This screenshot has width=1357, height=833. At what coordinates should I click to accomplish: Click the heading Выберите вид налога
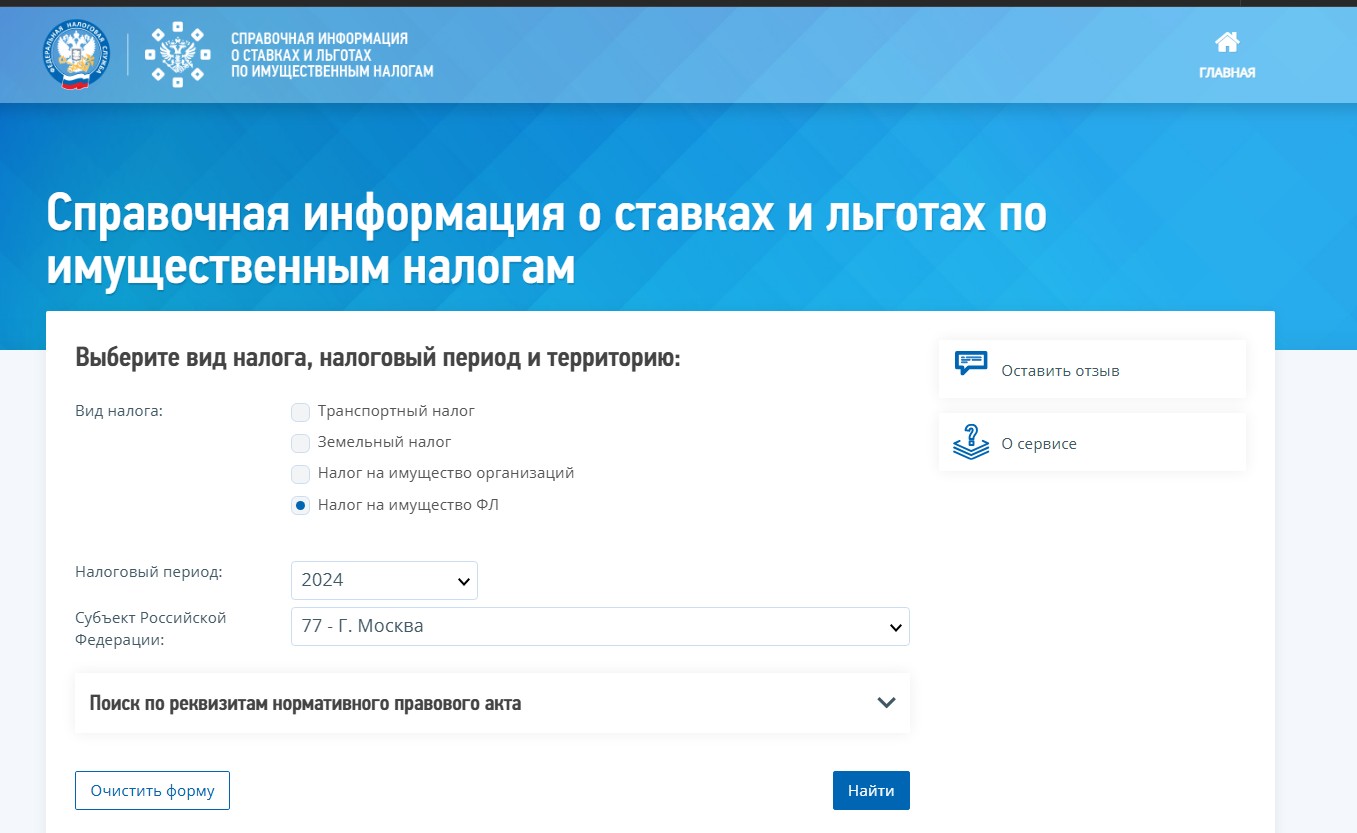click(x=378, y=358)
